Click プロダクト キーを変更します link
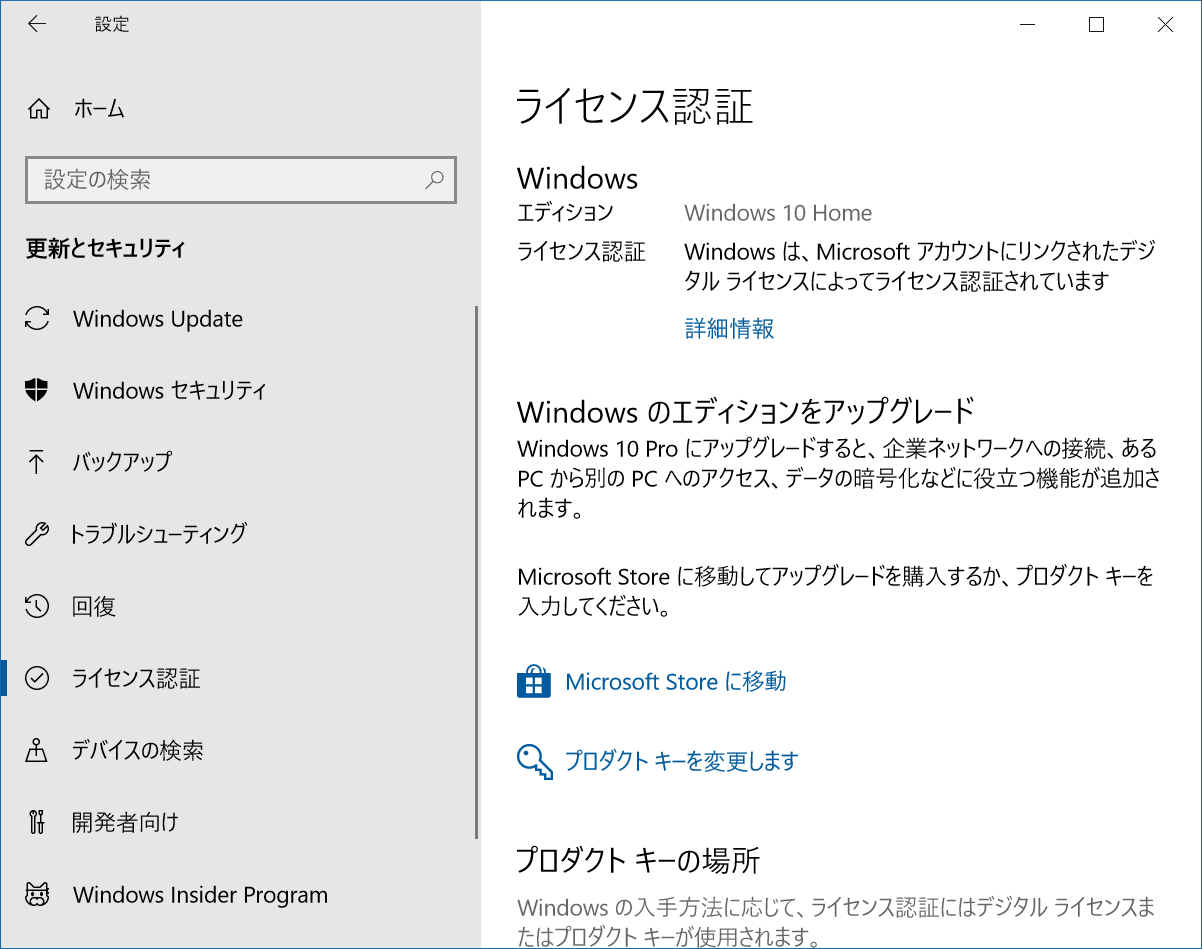The width and height of the screenshot is (1202, 949). pyautogui.click(x=682, y=761)
